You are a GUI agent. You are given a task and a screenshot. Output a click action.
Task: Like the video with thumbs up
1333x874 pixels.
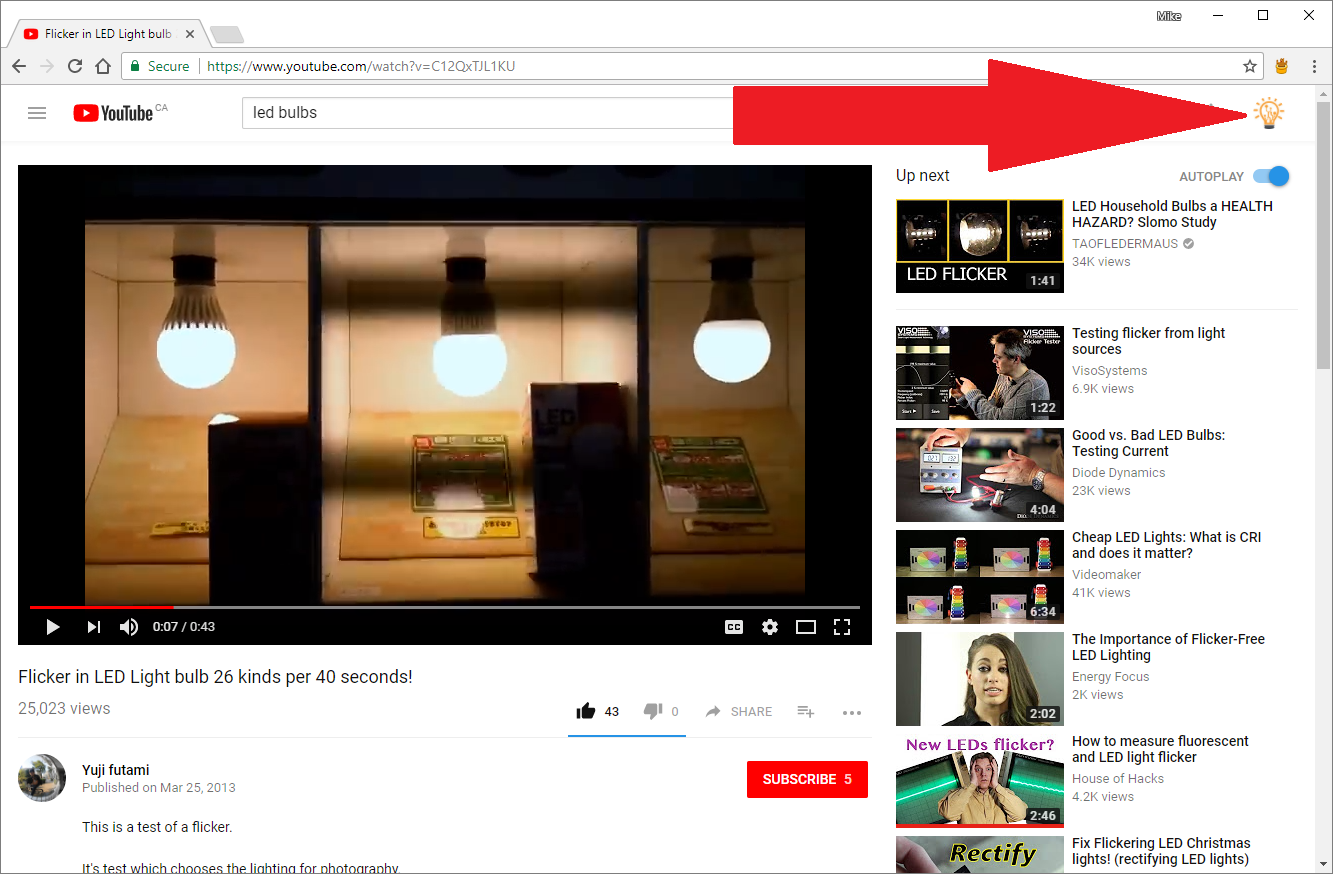click(586, 711)
